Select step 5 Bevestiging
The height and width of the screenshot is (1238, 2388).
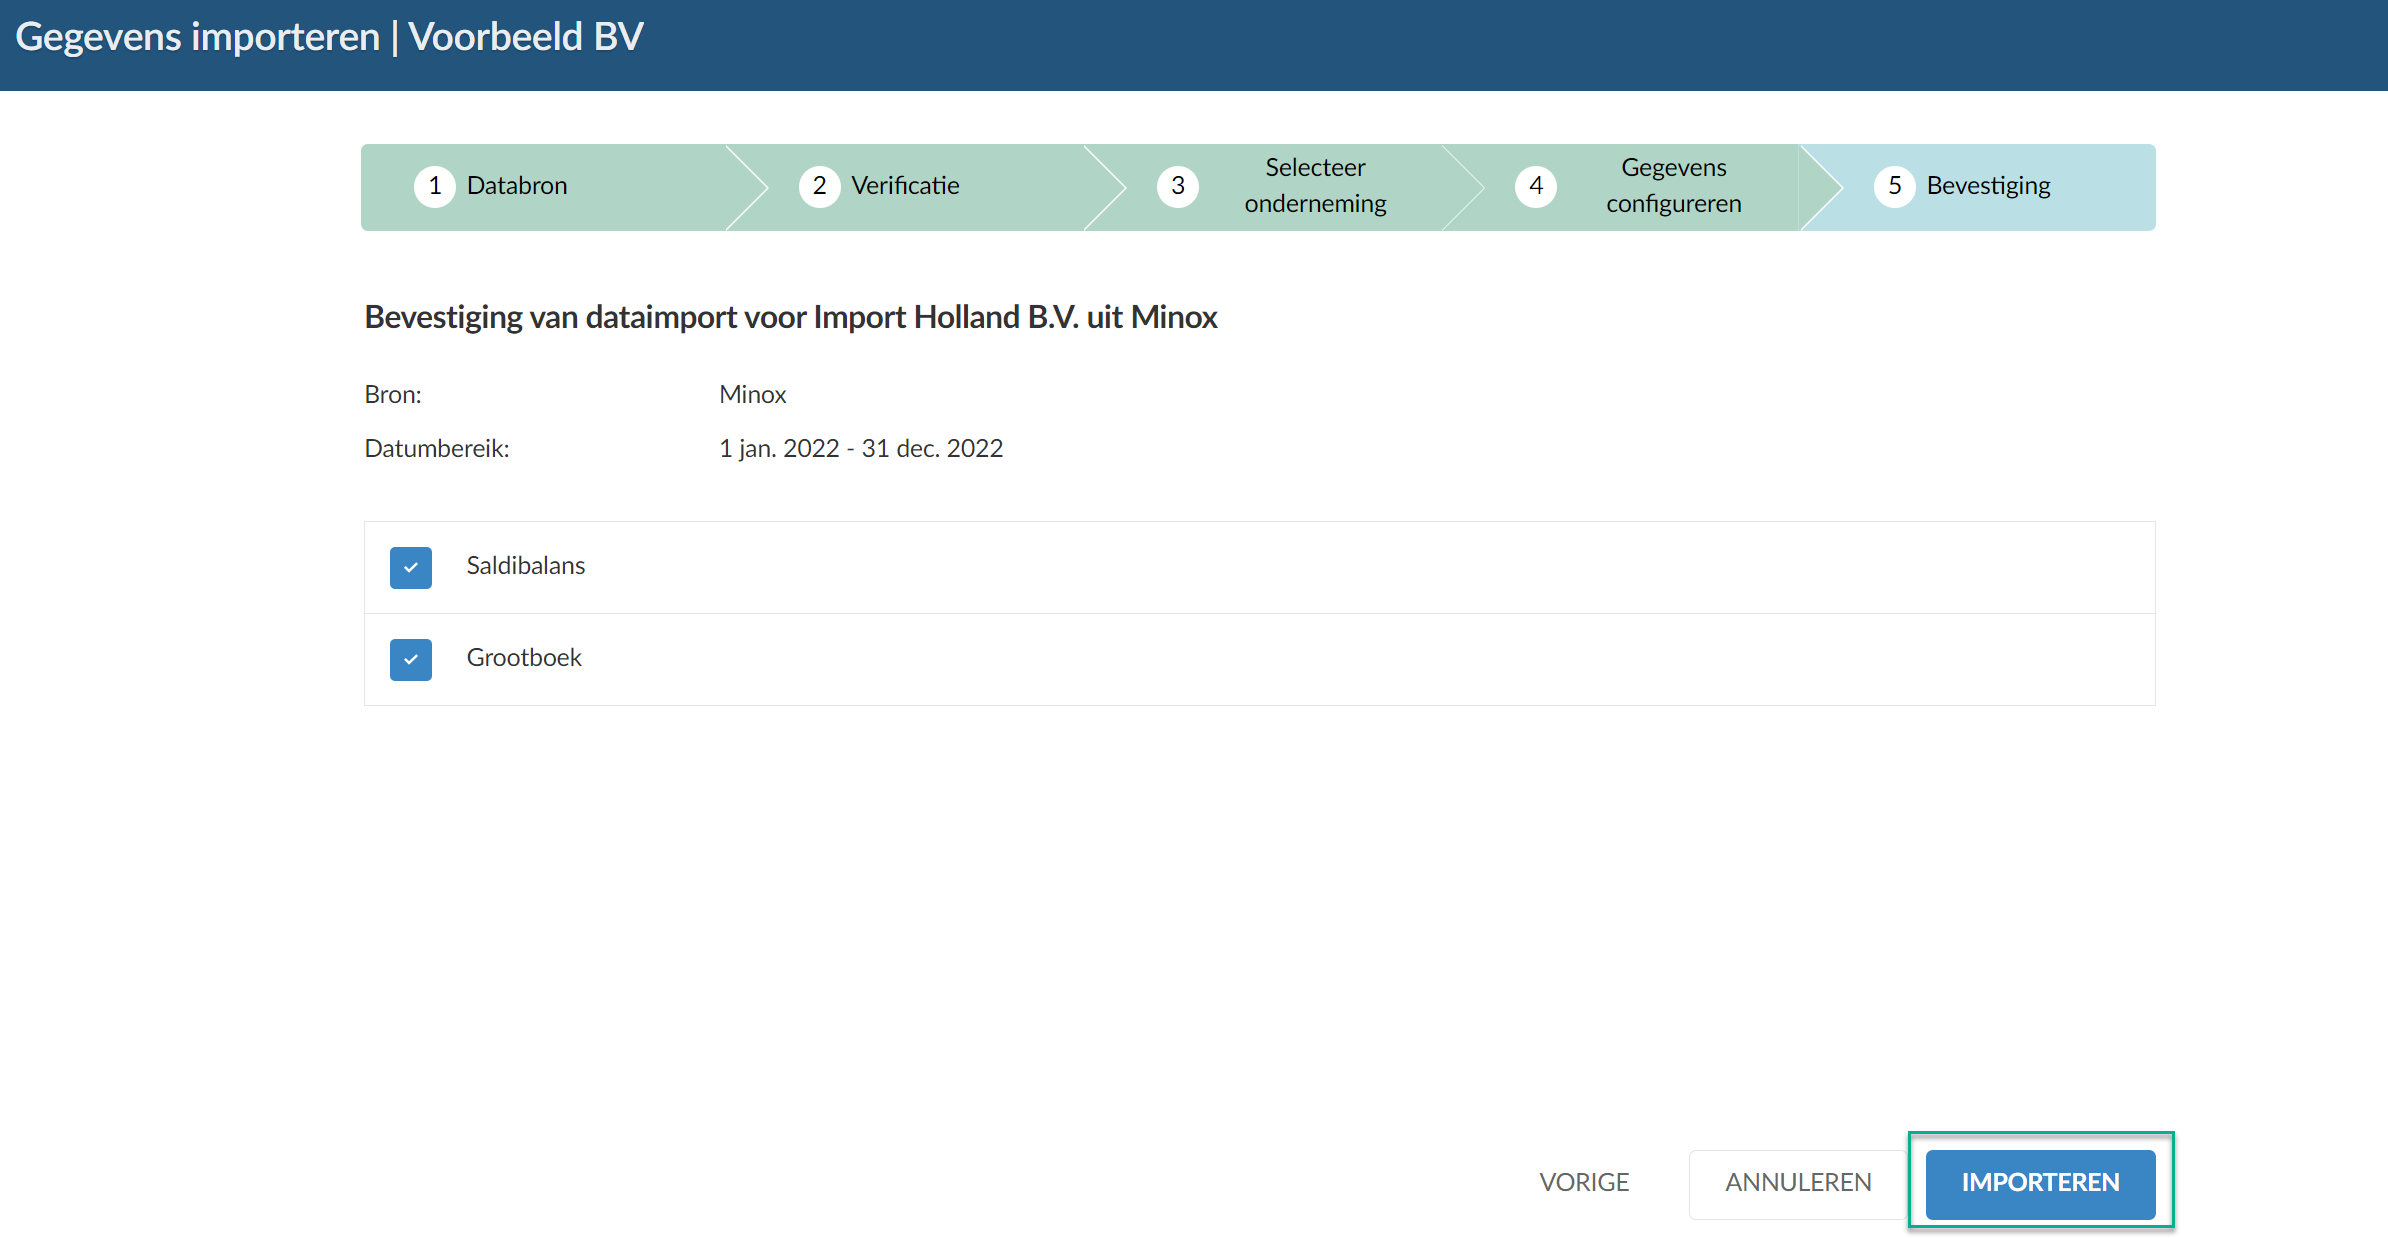pyautogui.click(x=1980, y=187)
